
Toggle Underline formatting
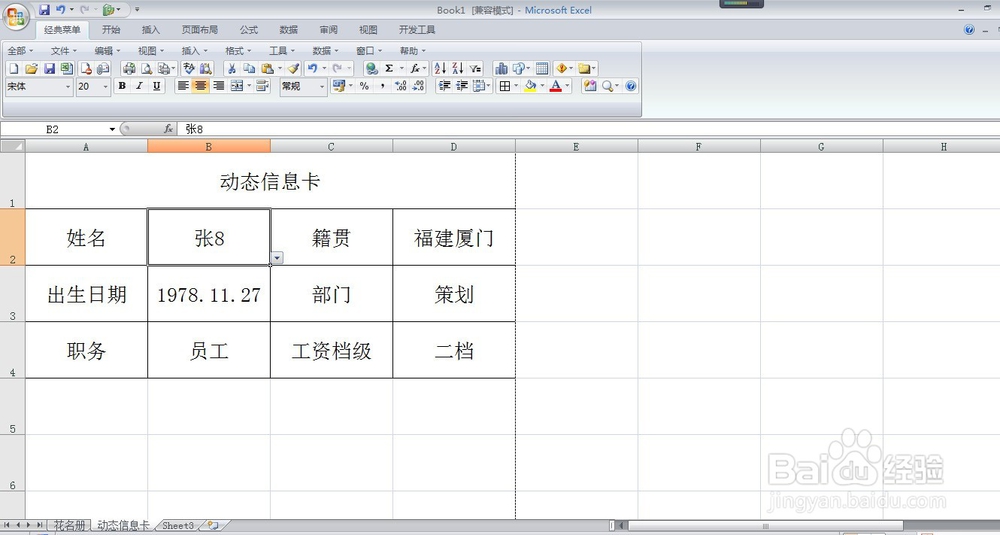click(157, 86)
